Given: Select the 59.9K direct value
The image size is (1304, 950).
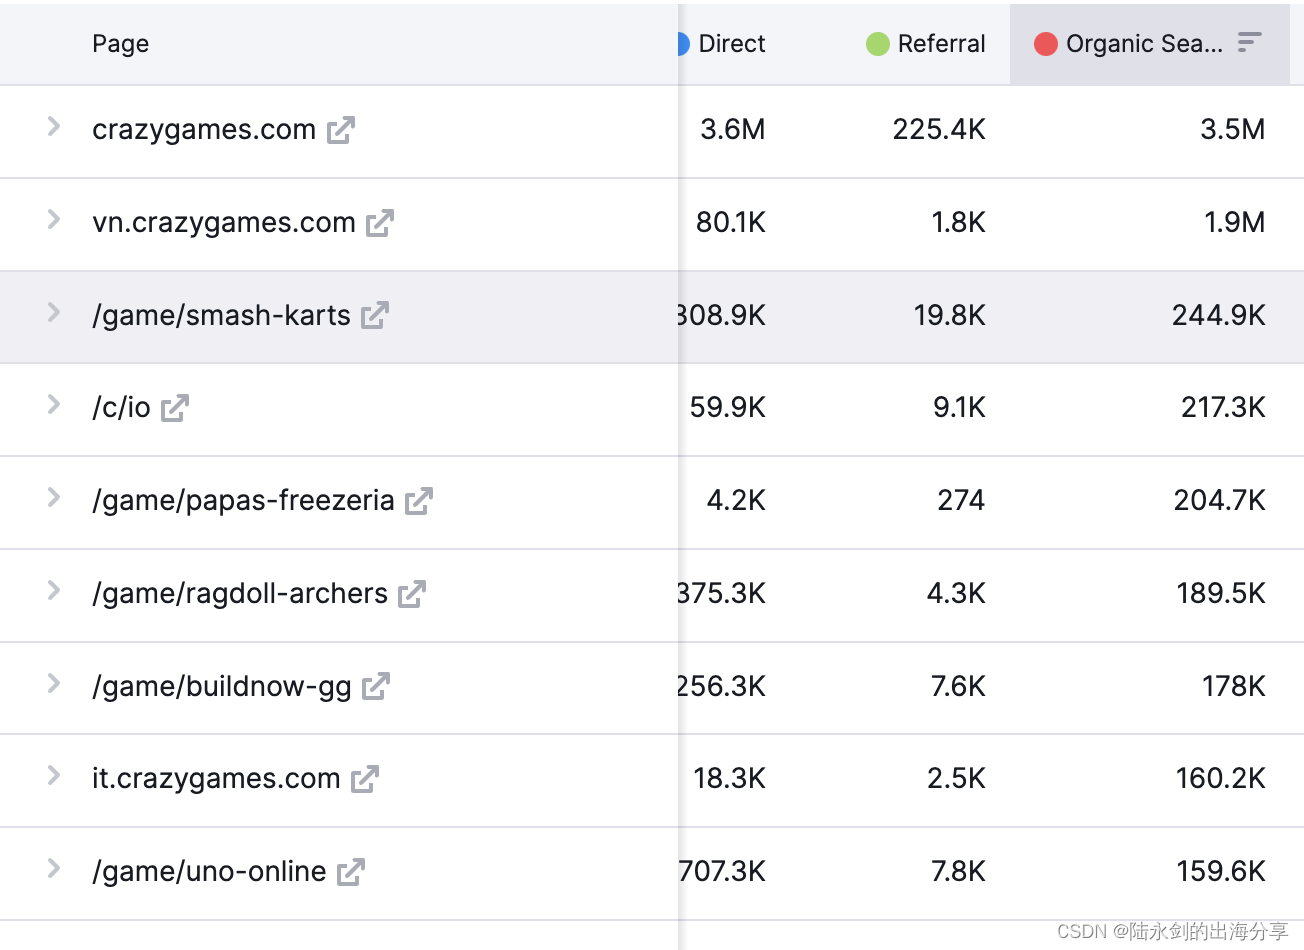Looking at the screenshot, I should (728, 408).
